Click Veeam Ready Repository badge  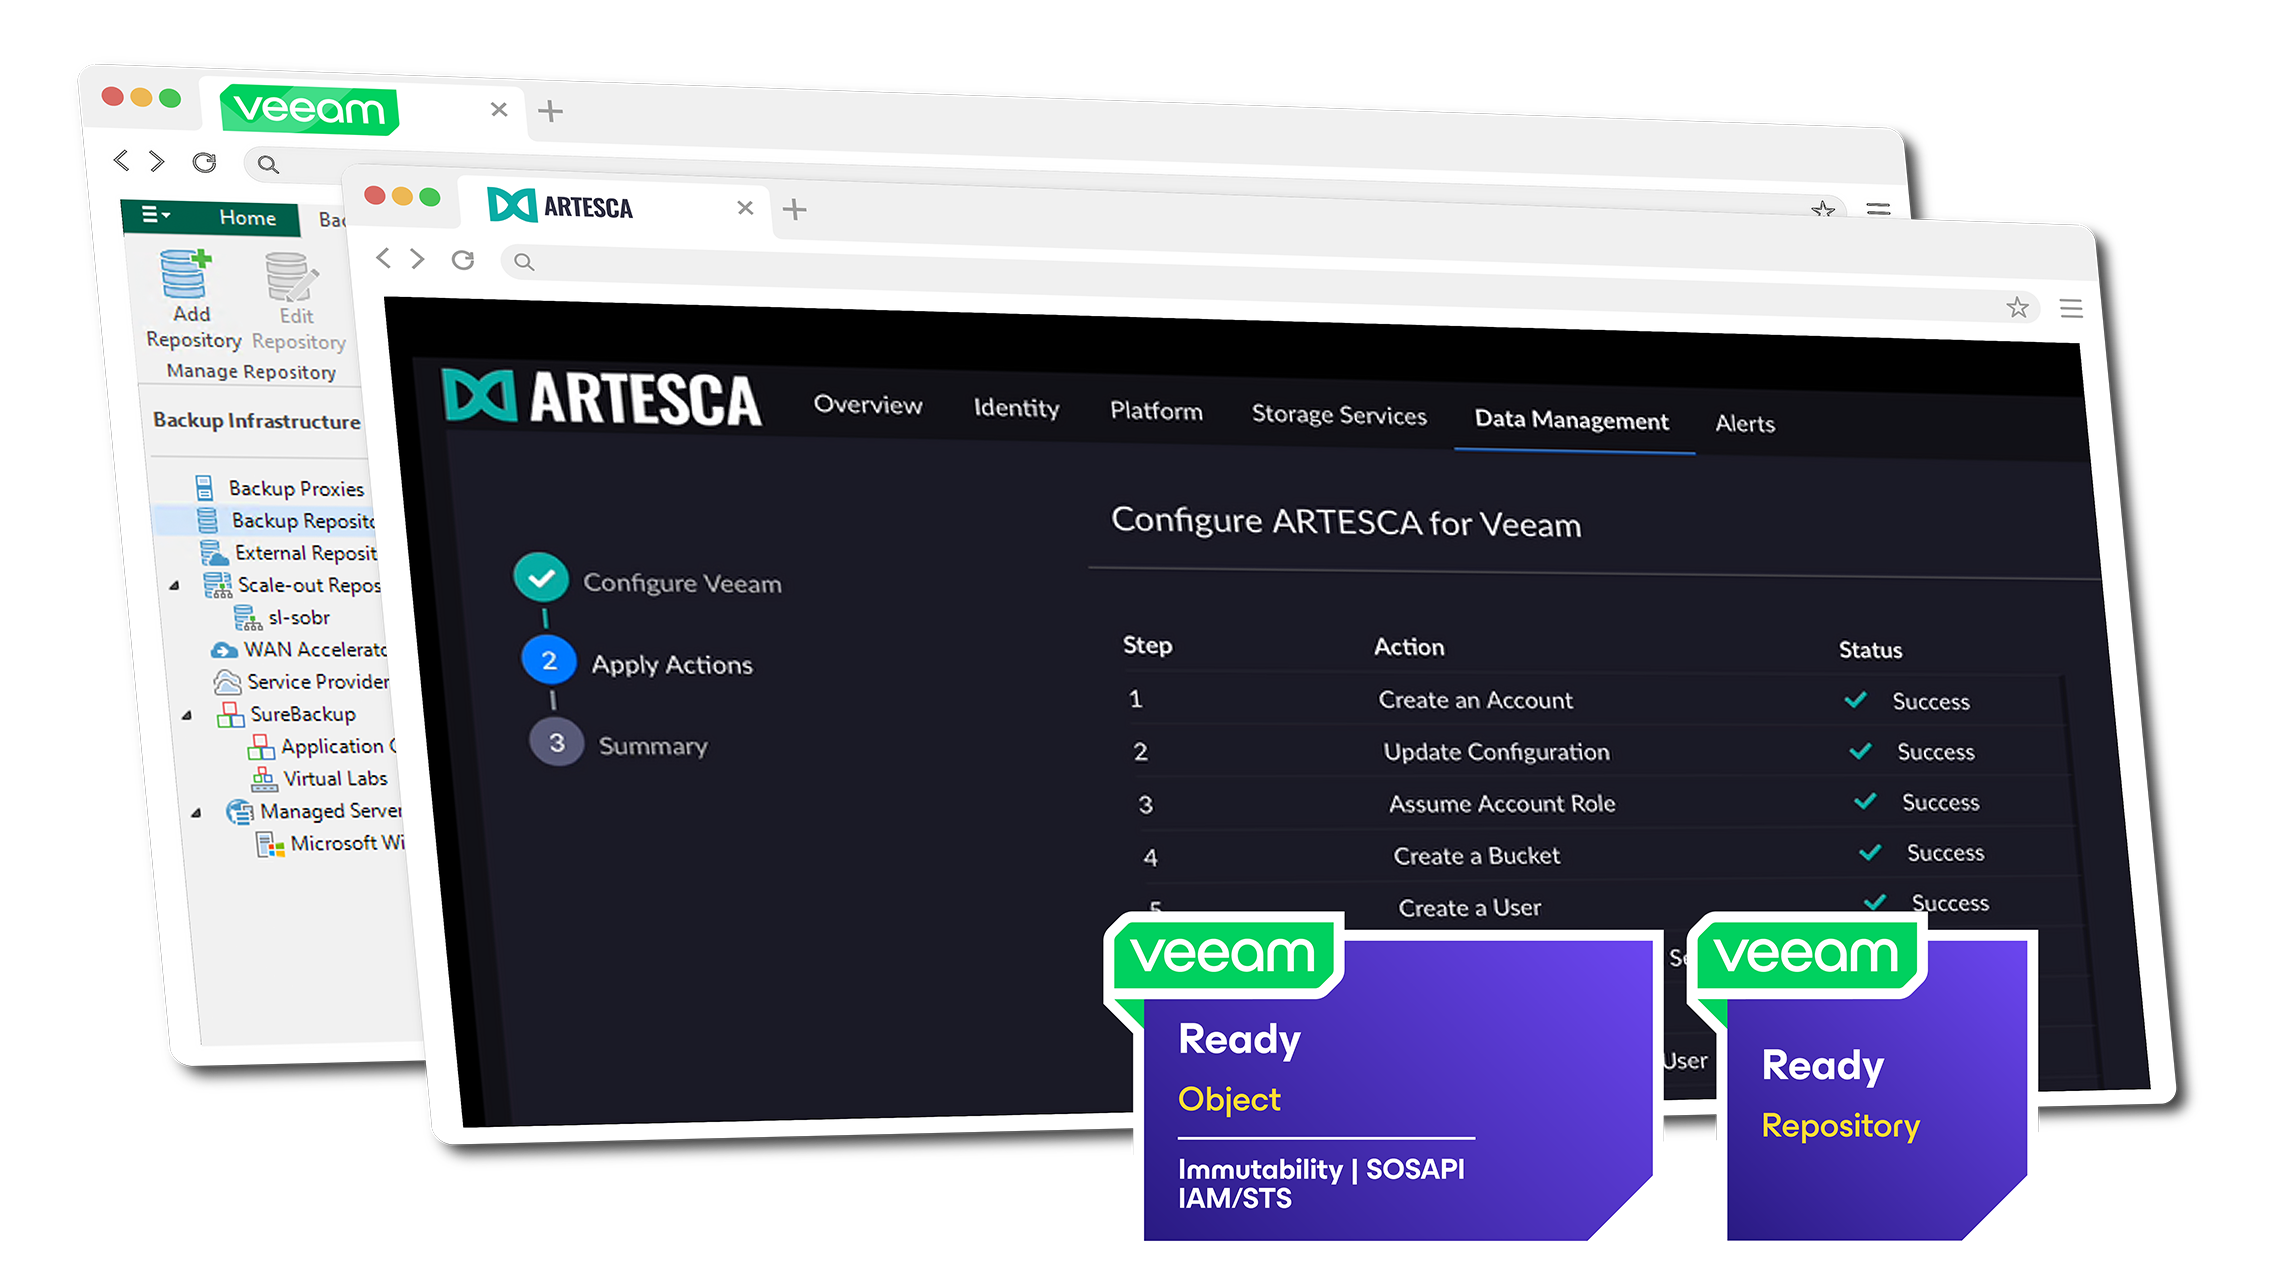1862,1077
